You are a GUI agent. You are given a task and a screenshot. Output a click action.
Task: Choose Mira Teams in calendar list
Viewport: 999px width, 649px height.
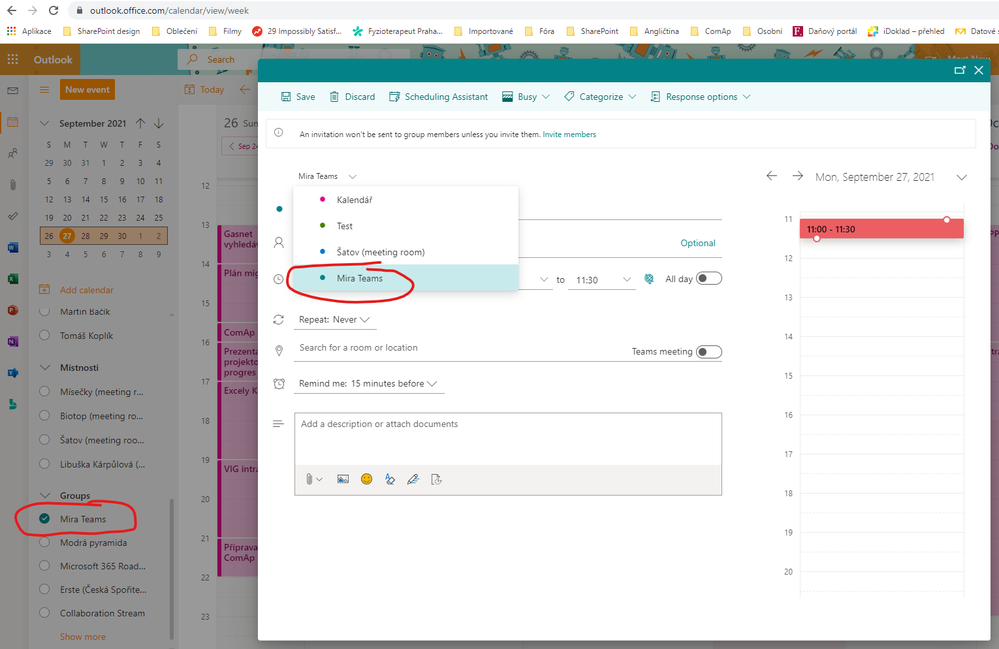coord(406,278)
